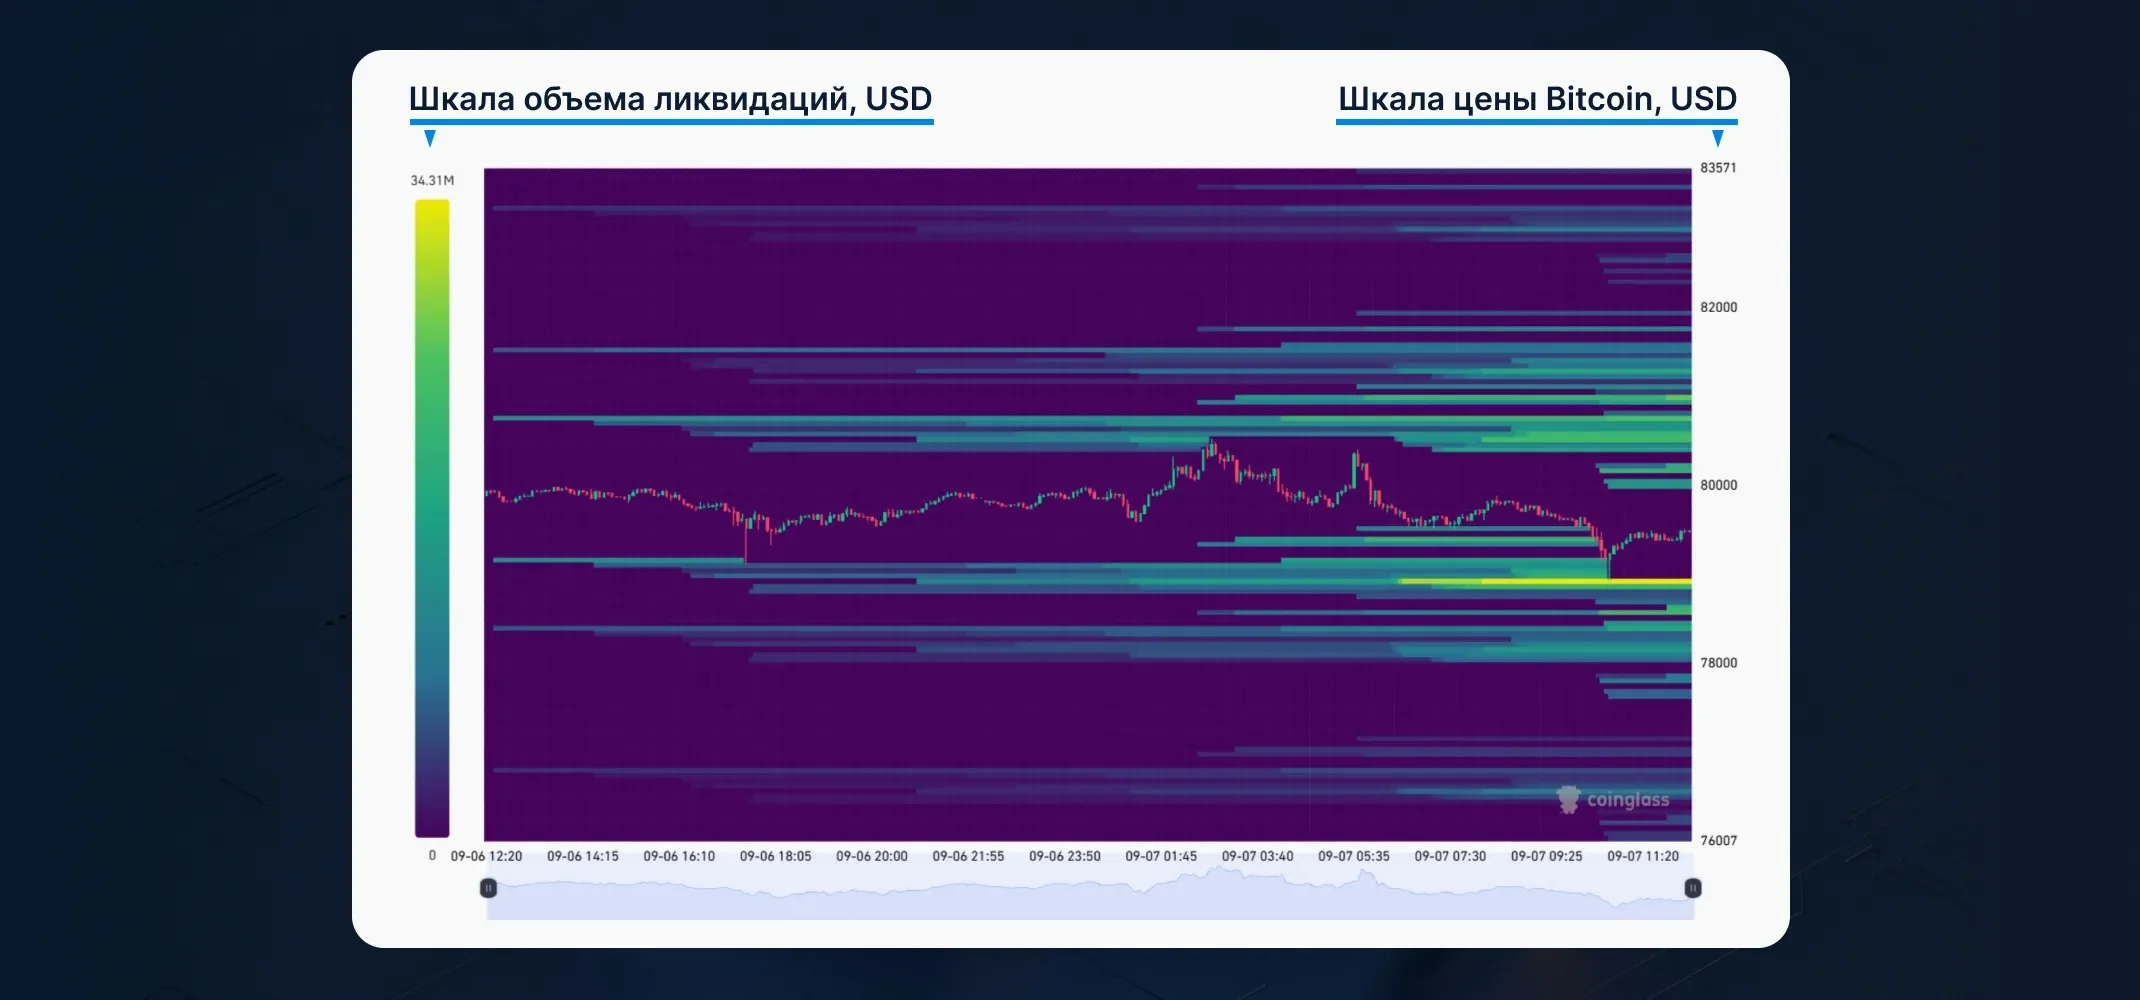This screenshot has width=2140, height=1000.
Task: Click the 09-07 05:35 time label
Action: click(x=1354, y=856)
